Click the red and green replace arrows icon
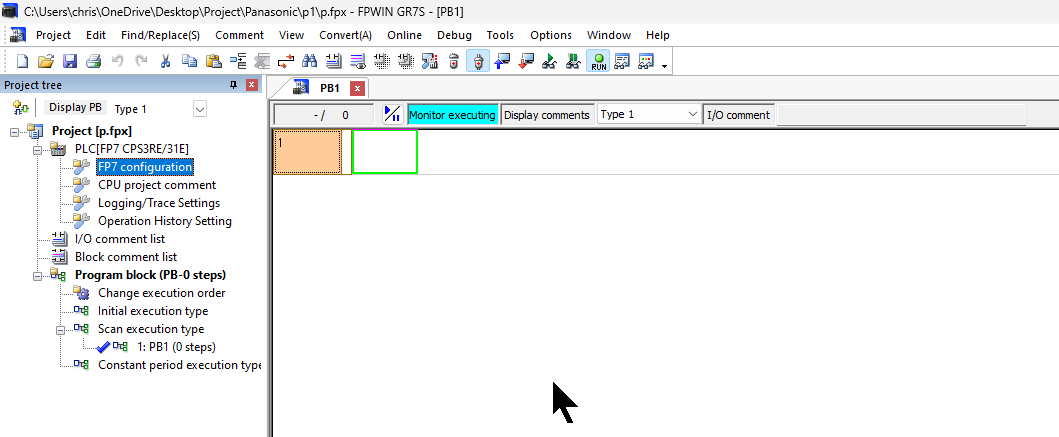The width and height of the screenshot is (1059, 437). (286, 61)
